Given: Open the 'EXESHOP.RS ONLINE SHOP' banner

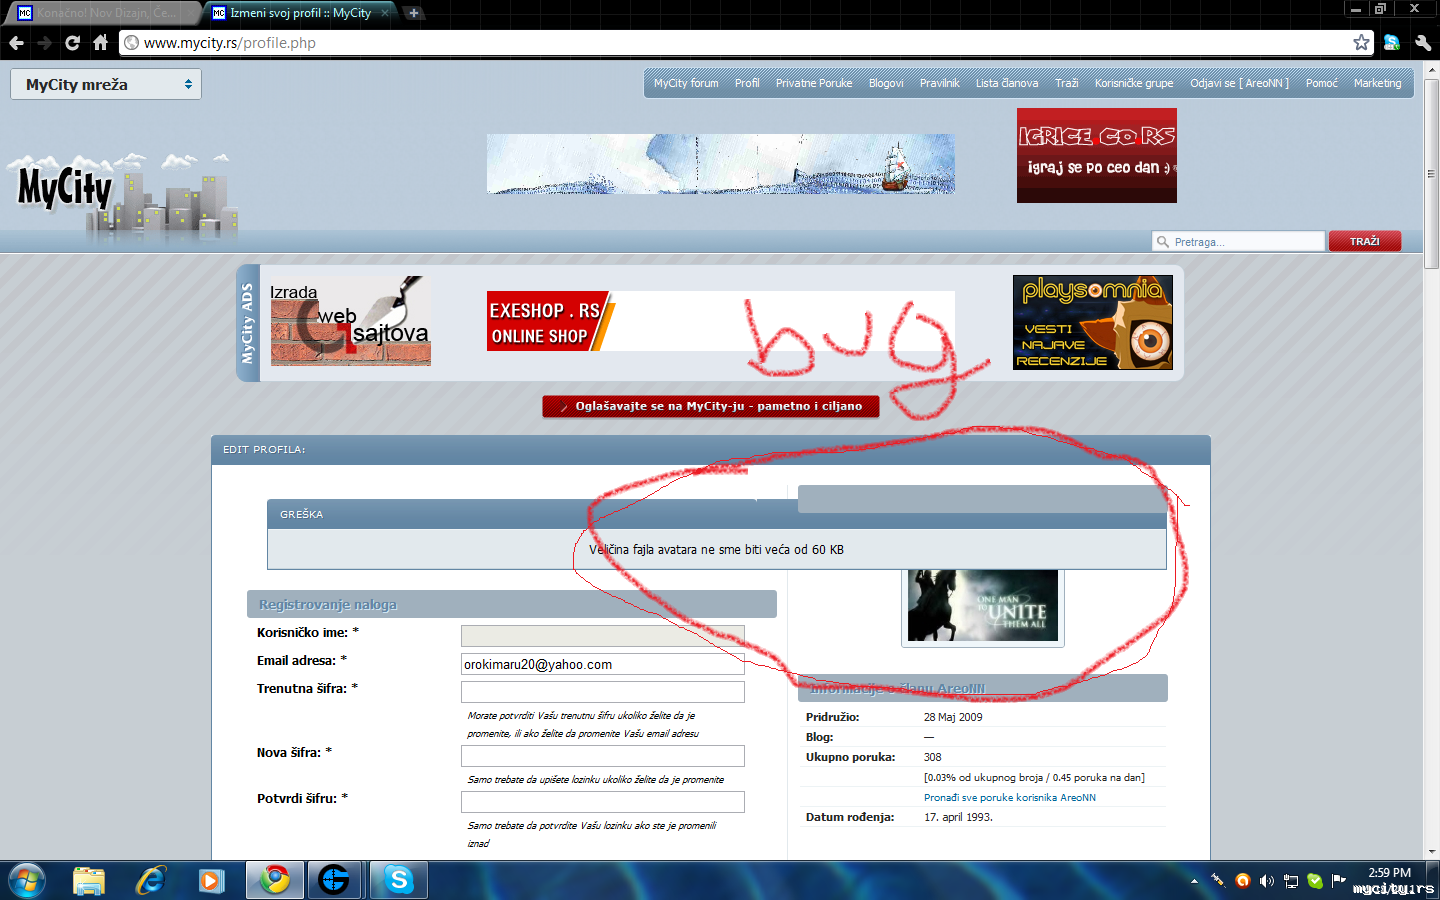Looking at the screenshot, I should (x=721, y=321).
